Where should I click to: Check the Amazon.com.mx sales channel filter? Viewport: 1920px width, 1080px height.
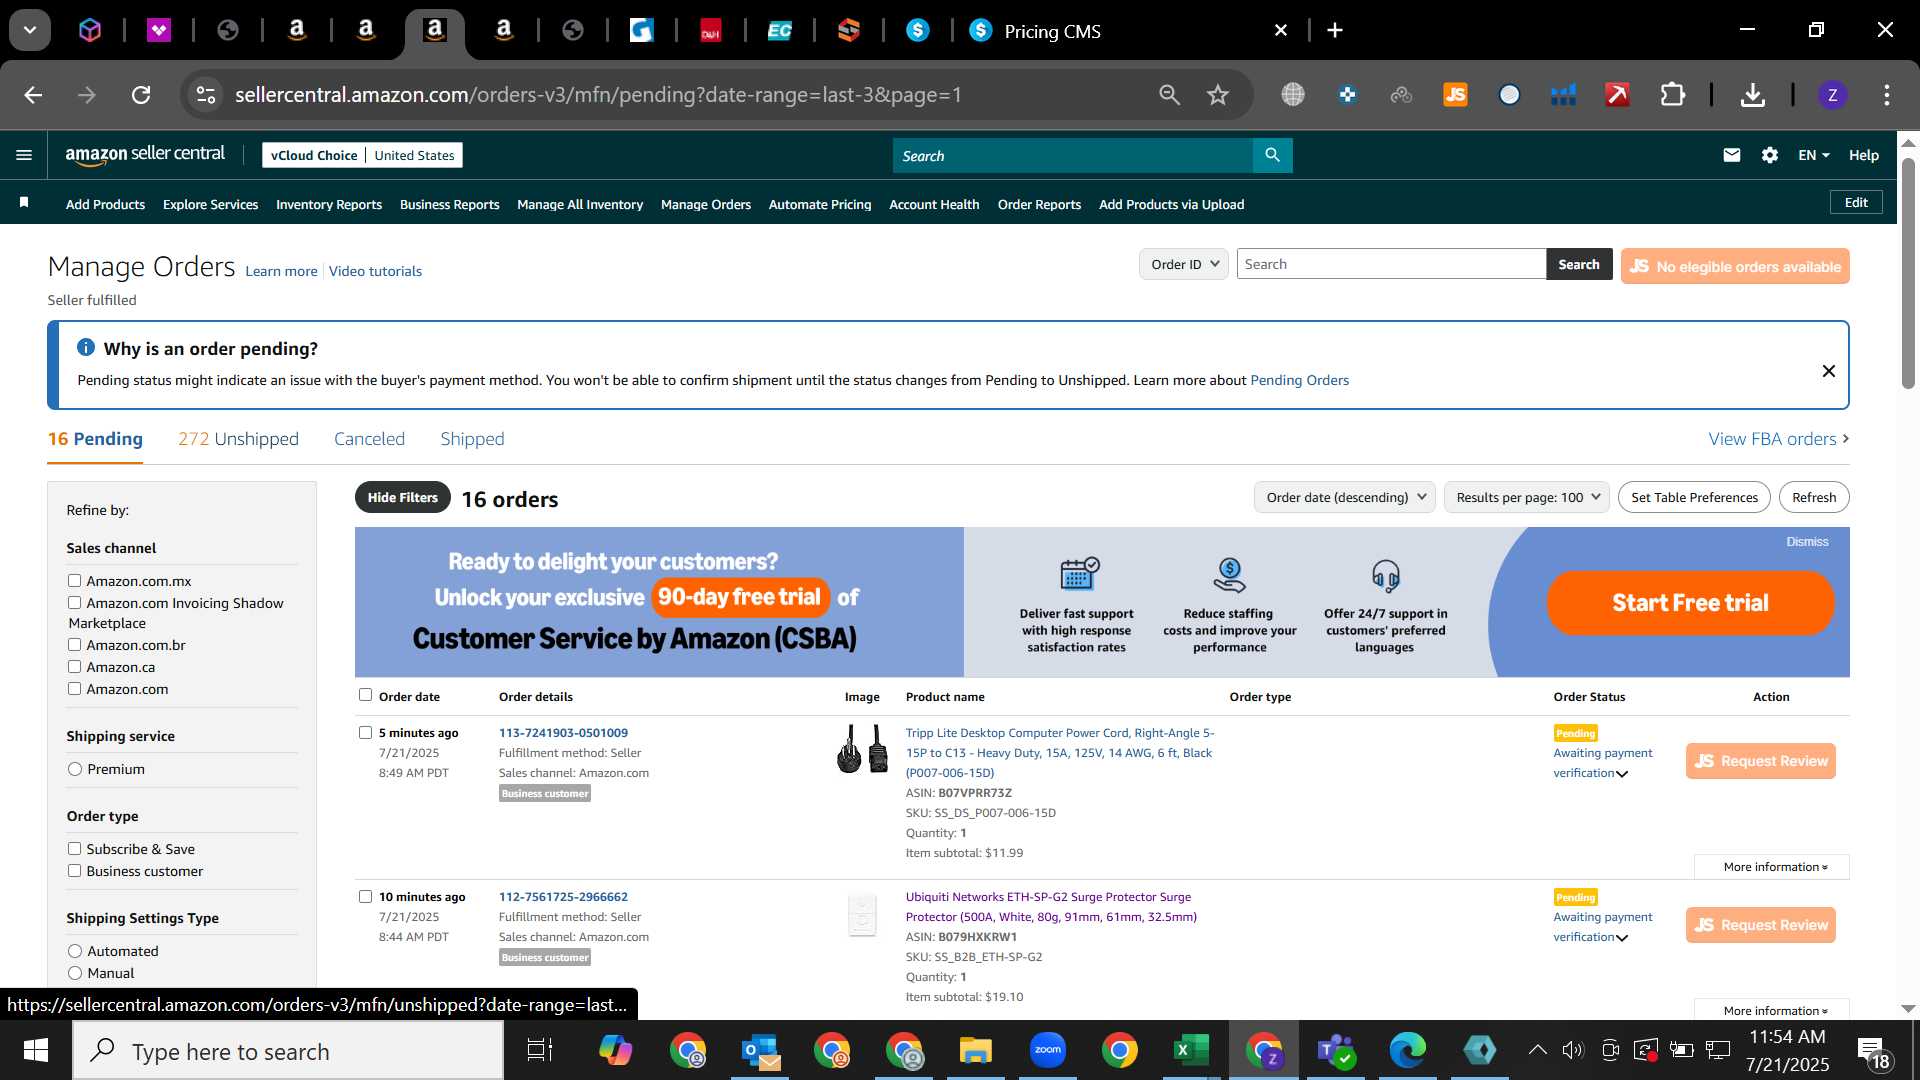(x=74, y=580)
